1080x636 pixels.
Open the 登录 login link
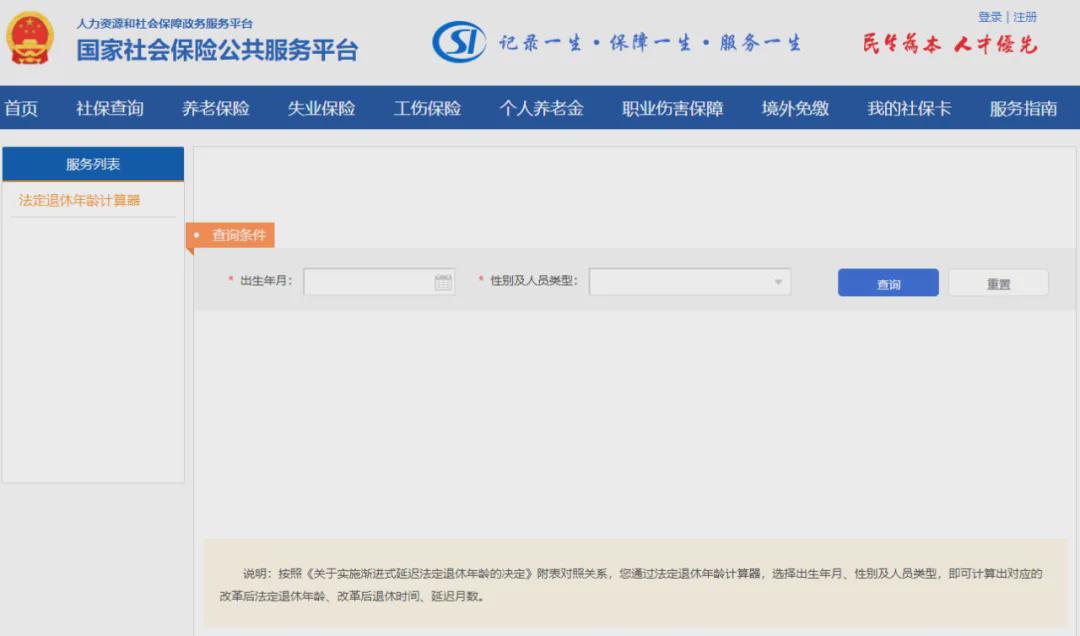(989, 17)
